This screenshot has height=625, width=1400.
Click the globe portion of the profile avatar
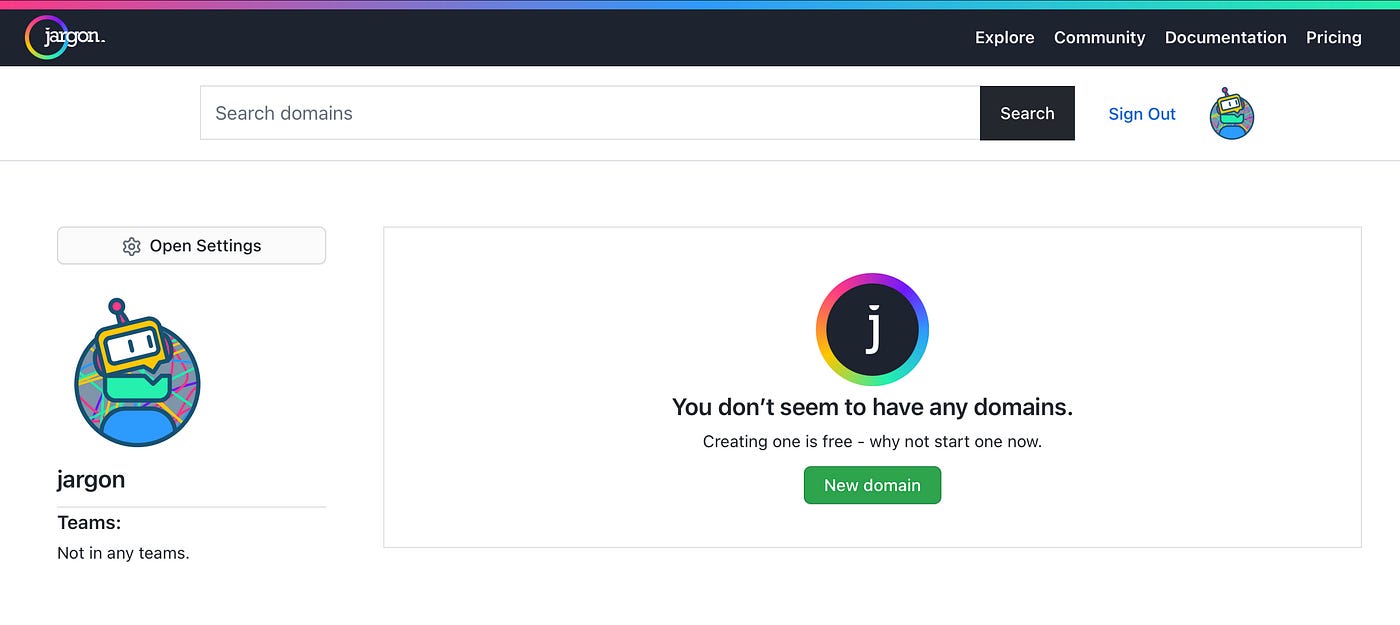tap(90, 400)
